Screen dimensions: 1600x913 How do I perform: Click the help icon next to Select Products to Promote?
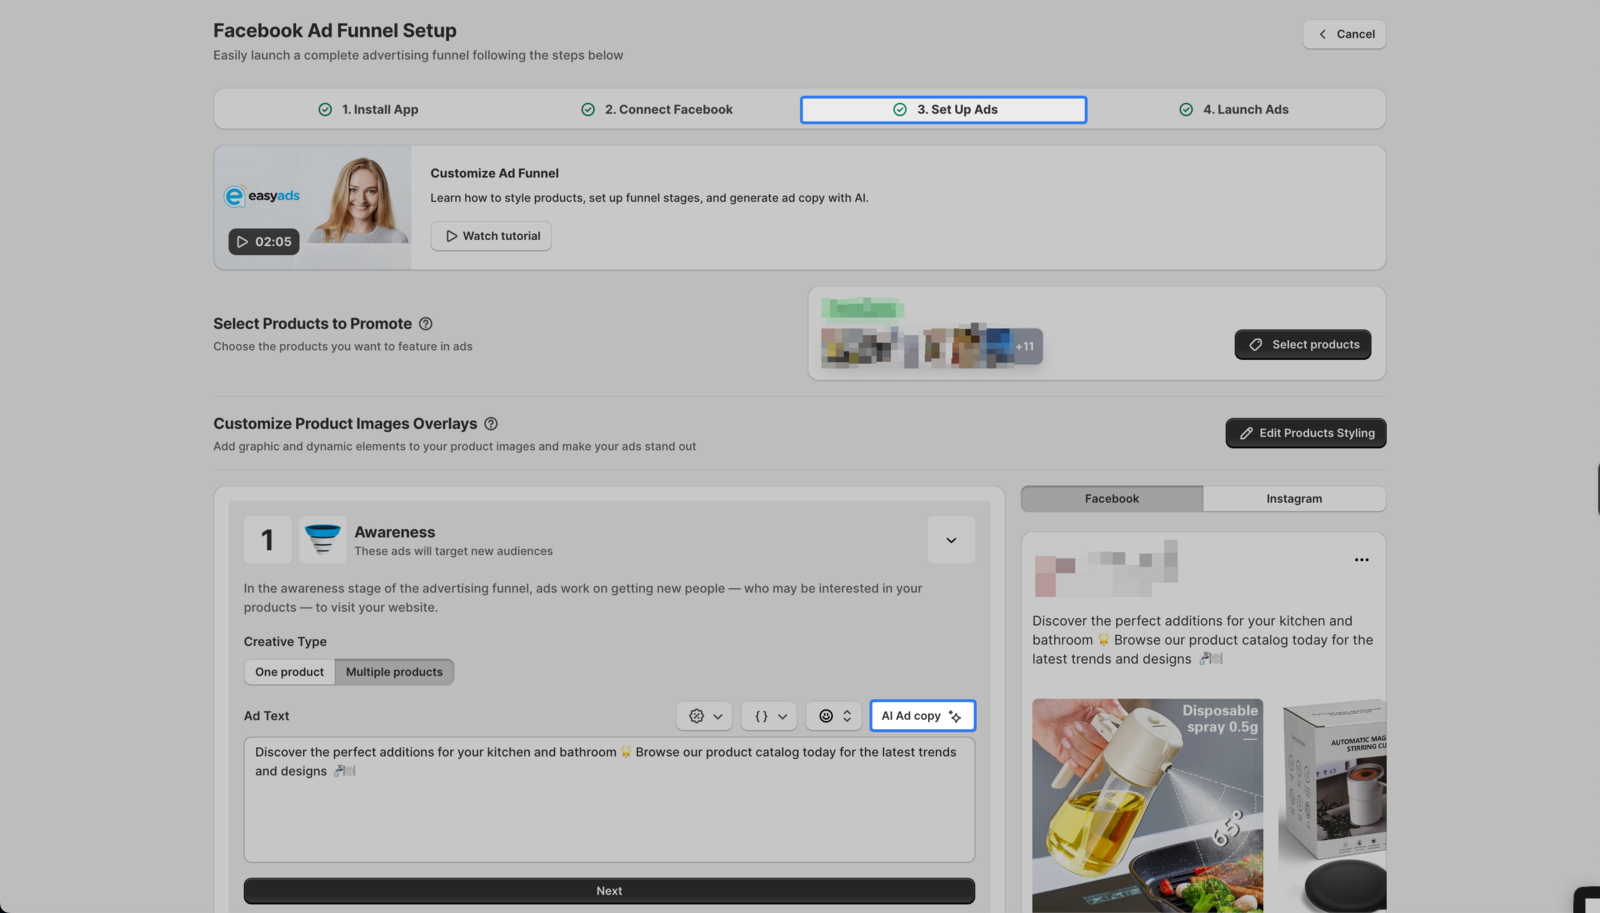[425, 323]
